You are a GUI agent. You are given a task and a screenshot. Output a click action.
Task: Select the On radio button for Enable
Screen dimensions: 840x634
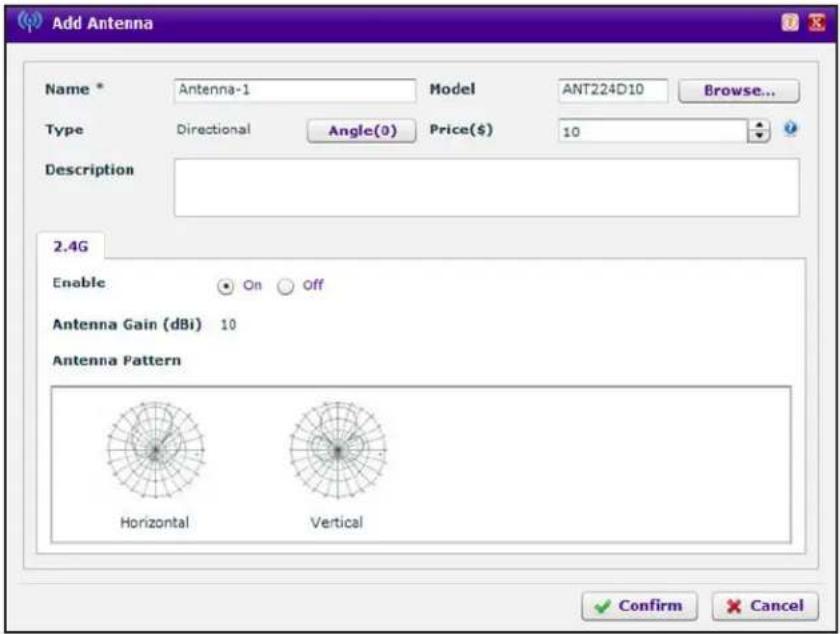pos(226,286)
